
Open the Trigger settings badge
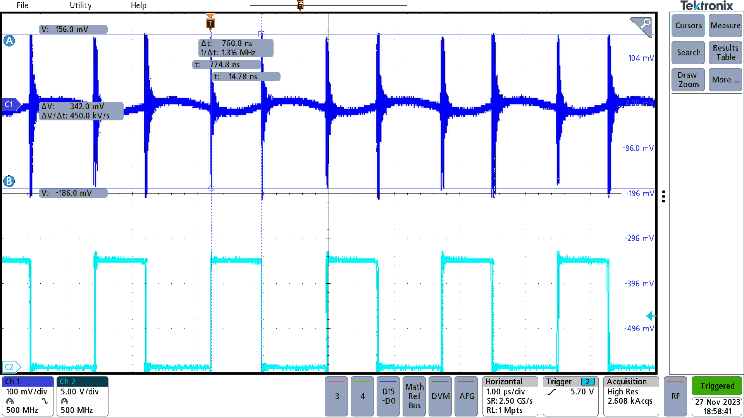pyautogui.click(x=571, y=395)
